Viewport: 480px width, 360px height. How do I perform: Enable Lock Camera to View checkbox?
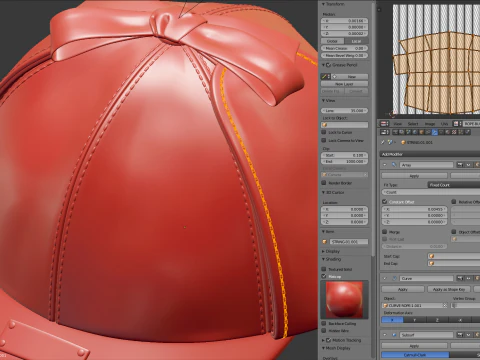point(324,140)
